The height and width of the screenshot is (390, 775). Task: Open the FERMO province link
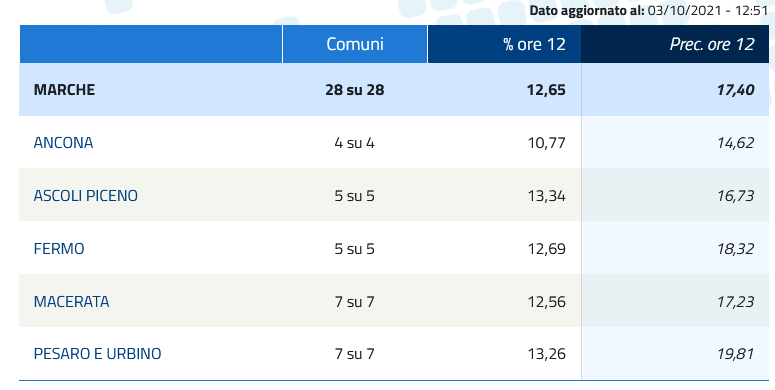(x=59, y=249)
